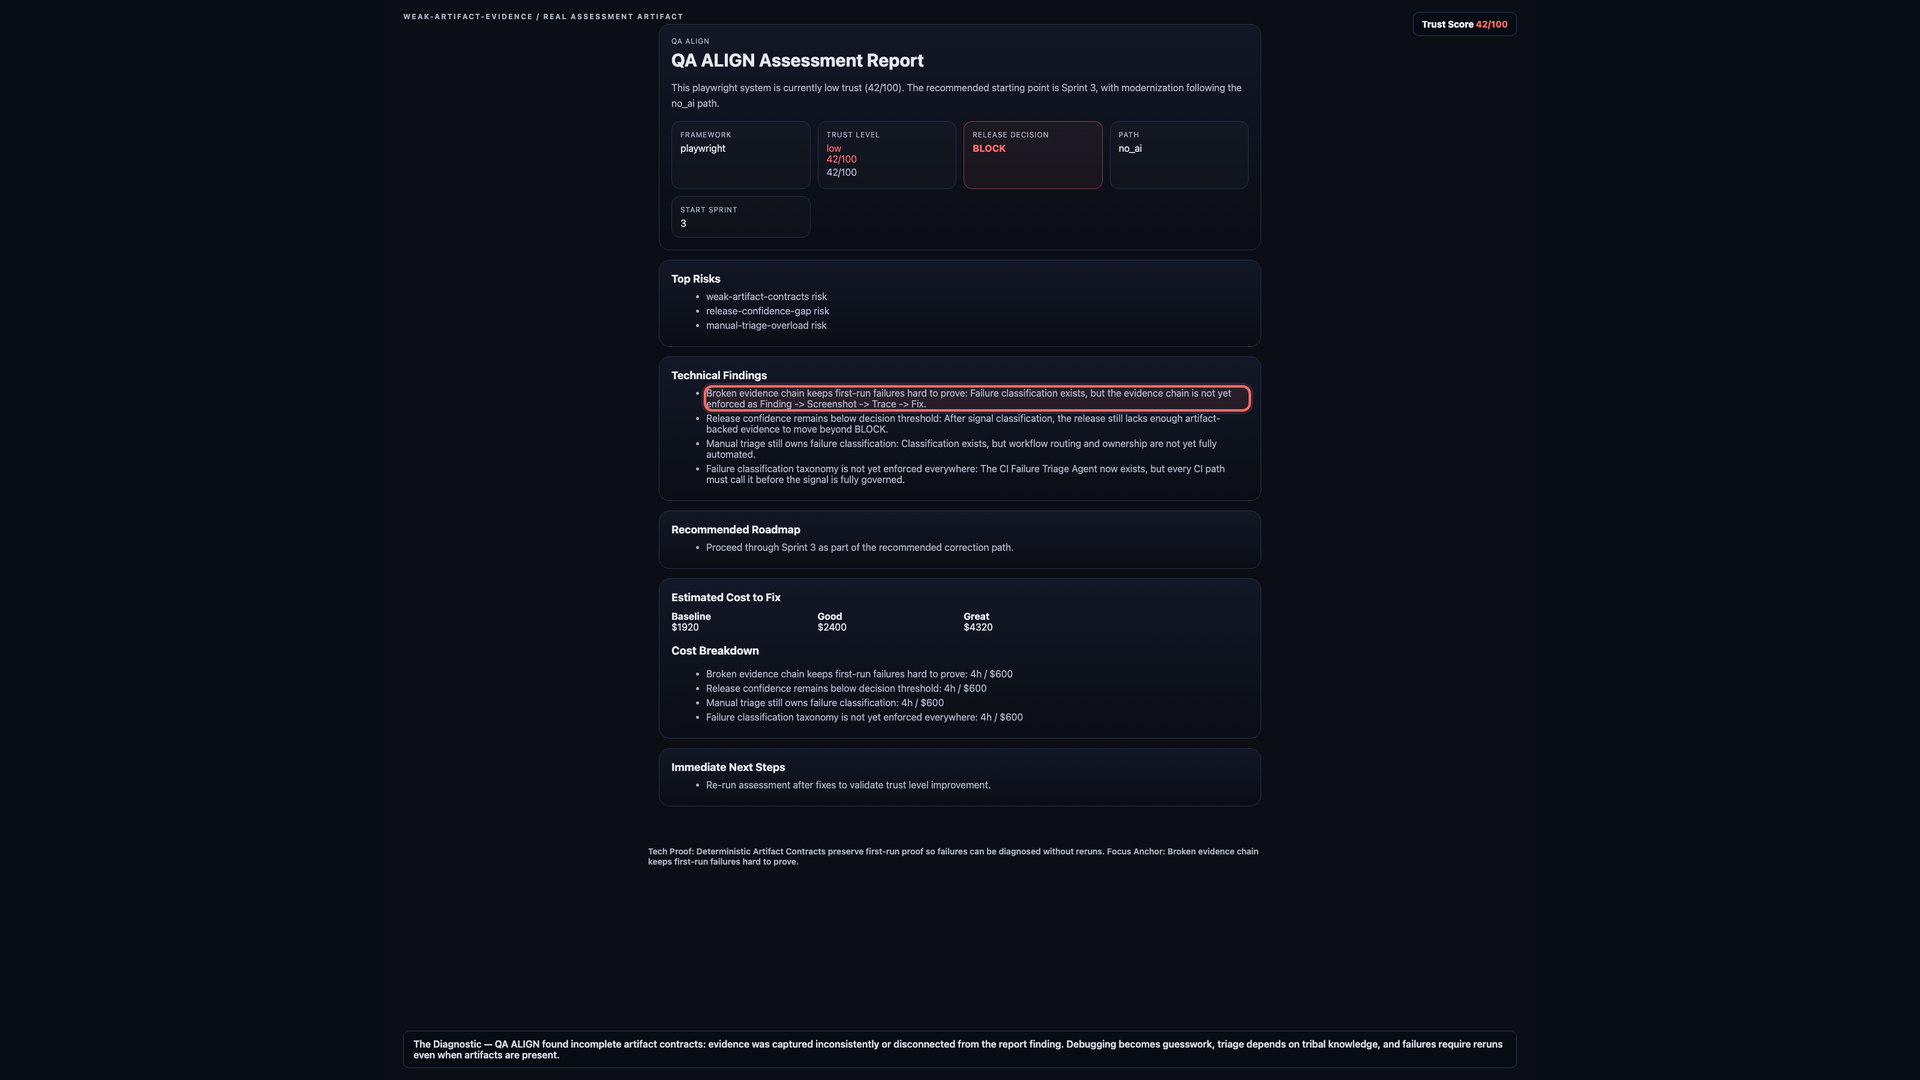Click the Trust Score 42/100 badge

pos(1464,24)
